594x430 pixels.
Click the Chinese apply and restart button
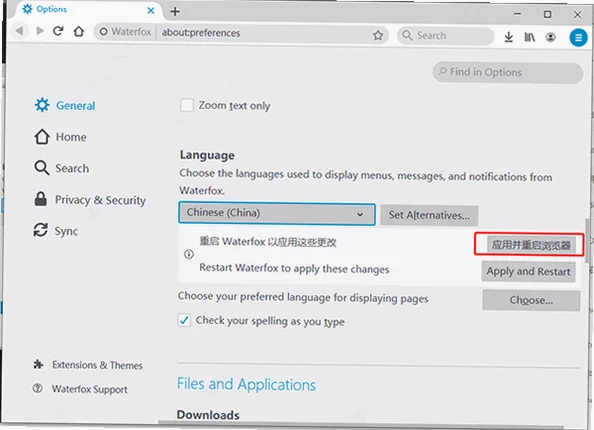531,245
